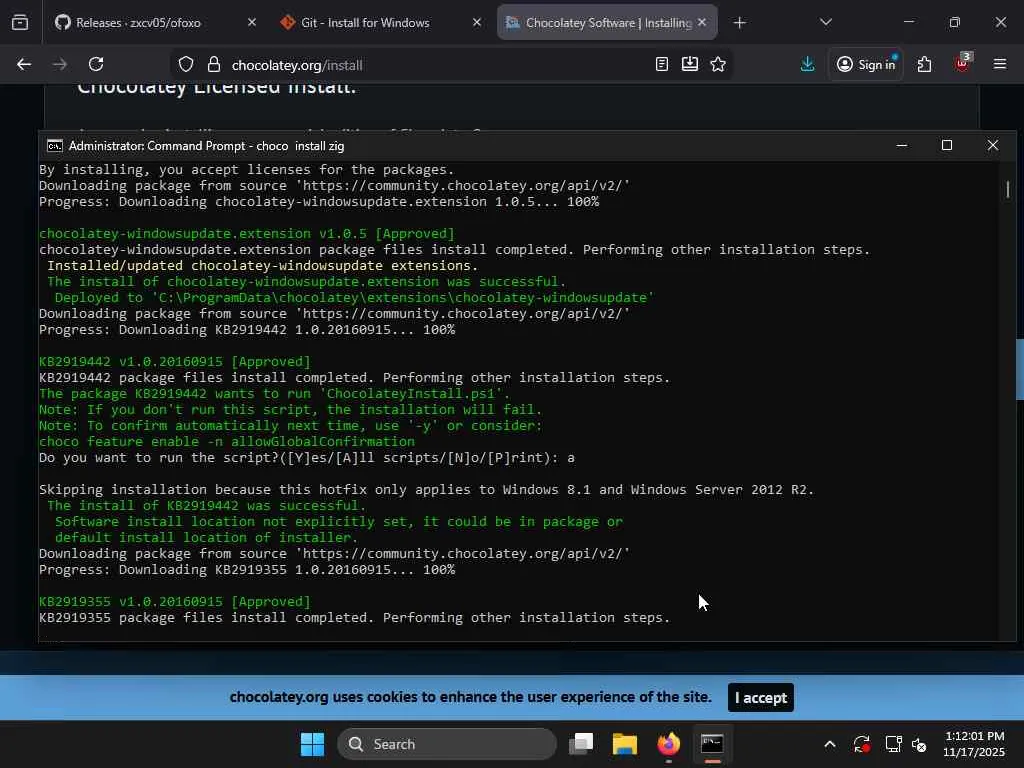The width and height of the screenshot is (1024, 768).
Task: Save page to Pocket icon
Action: tap(690, 65)
